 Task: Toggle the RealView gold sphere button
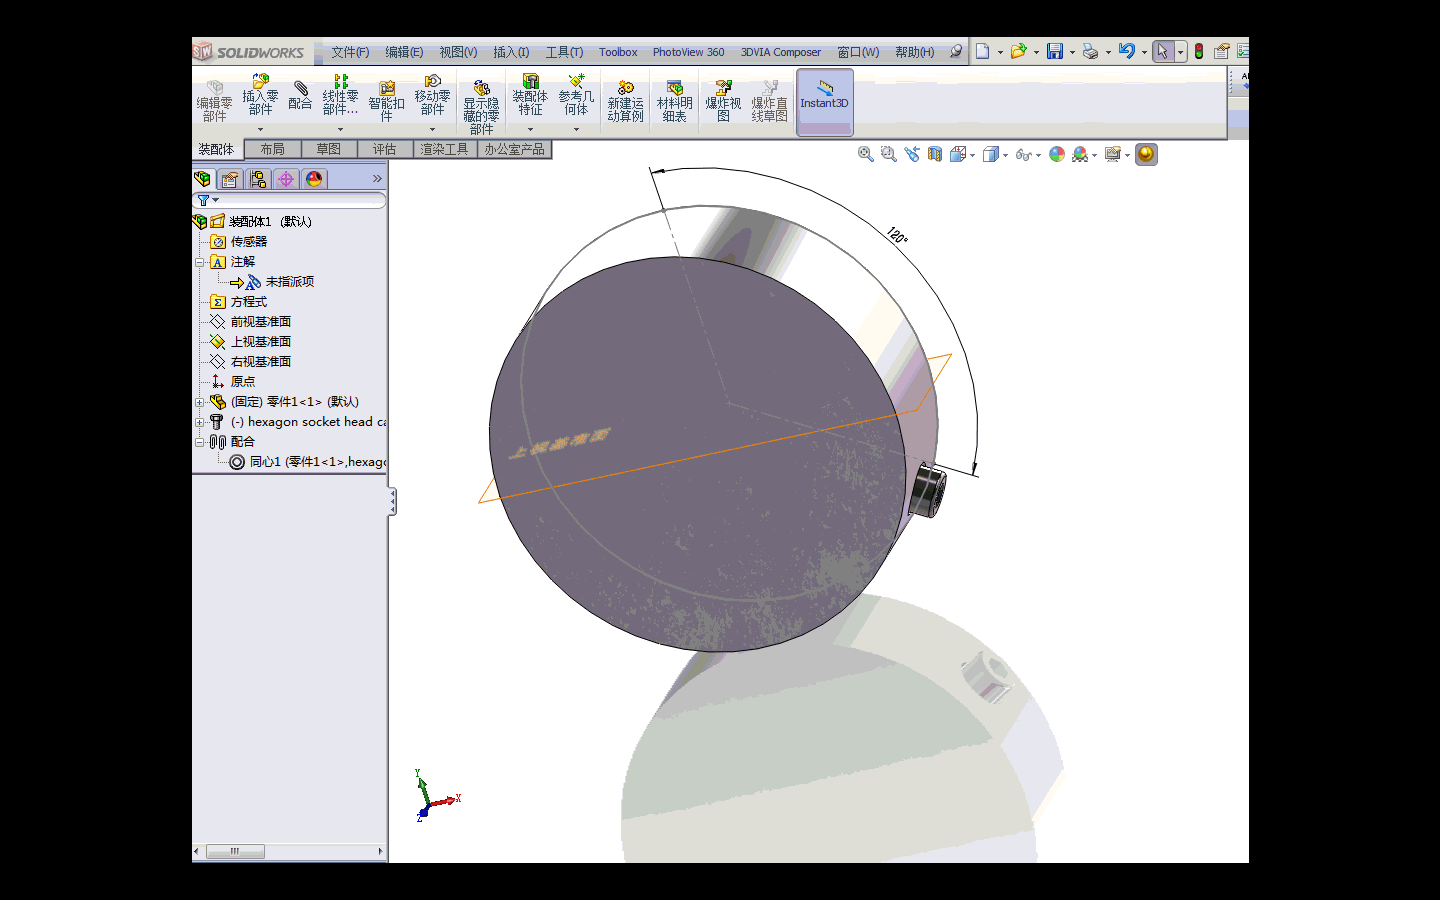tap(1146, 154)
